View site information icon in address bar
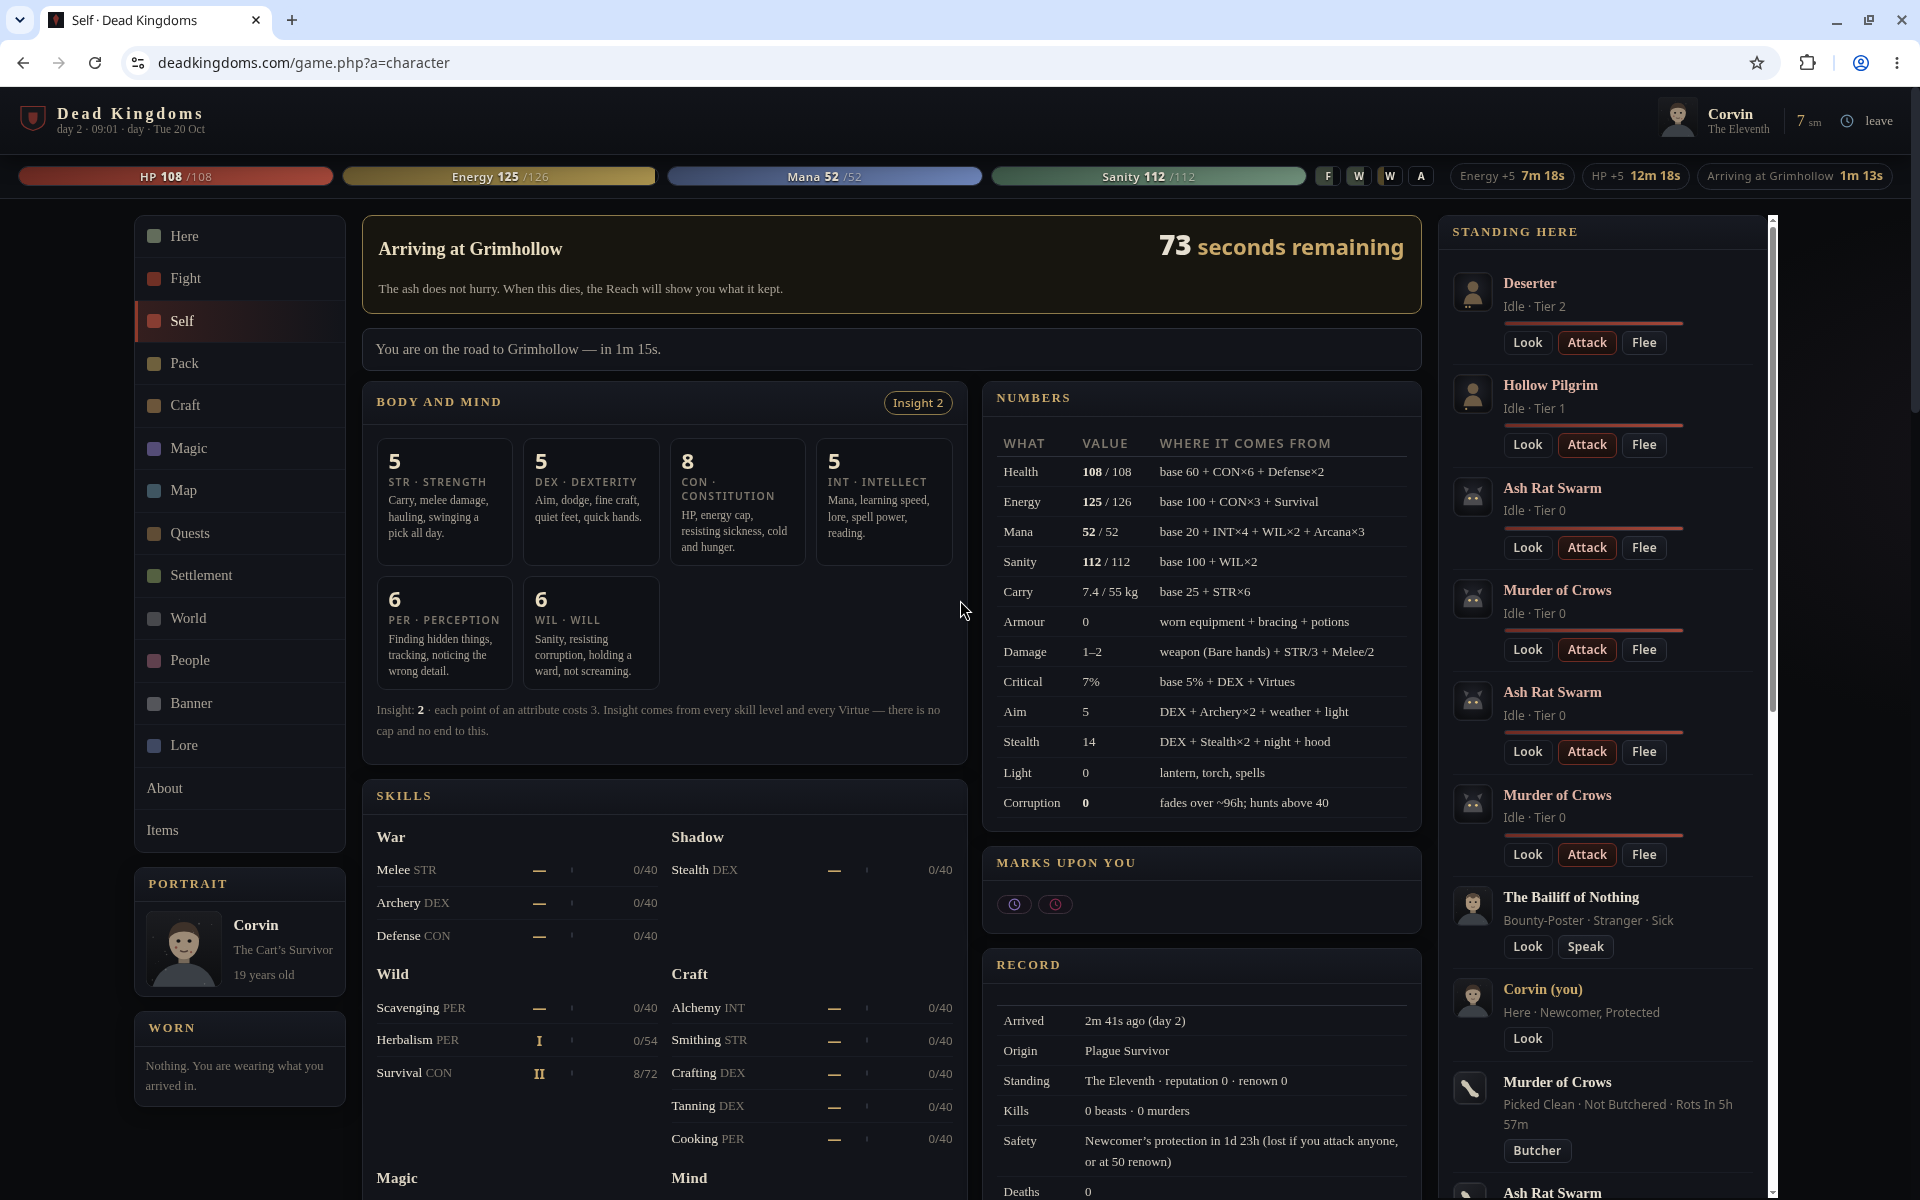 (139, 63)
